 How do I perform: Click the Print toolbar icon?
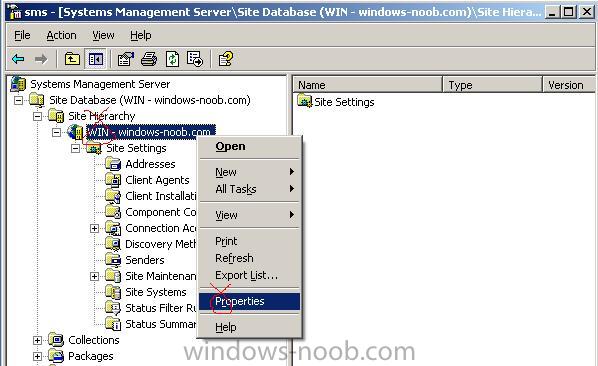pyautogui.click(x=149, y=59)
